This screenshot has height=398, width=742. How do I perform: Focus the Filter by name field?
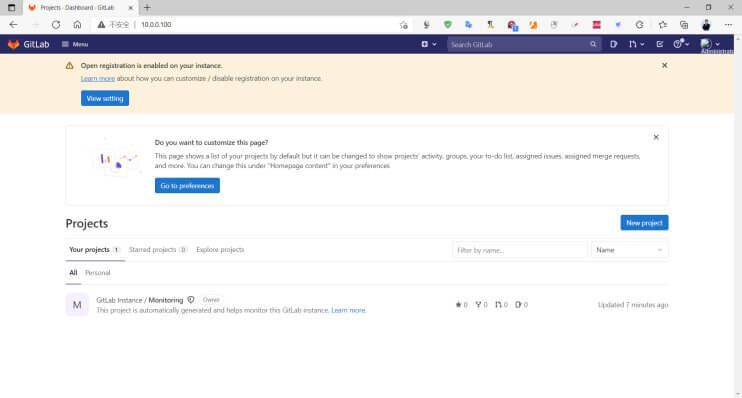519,250
